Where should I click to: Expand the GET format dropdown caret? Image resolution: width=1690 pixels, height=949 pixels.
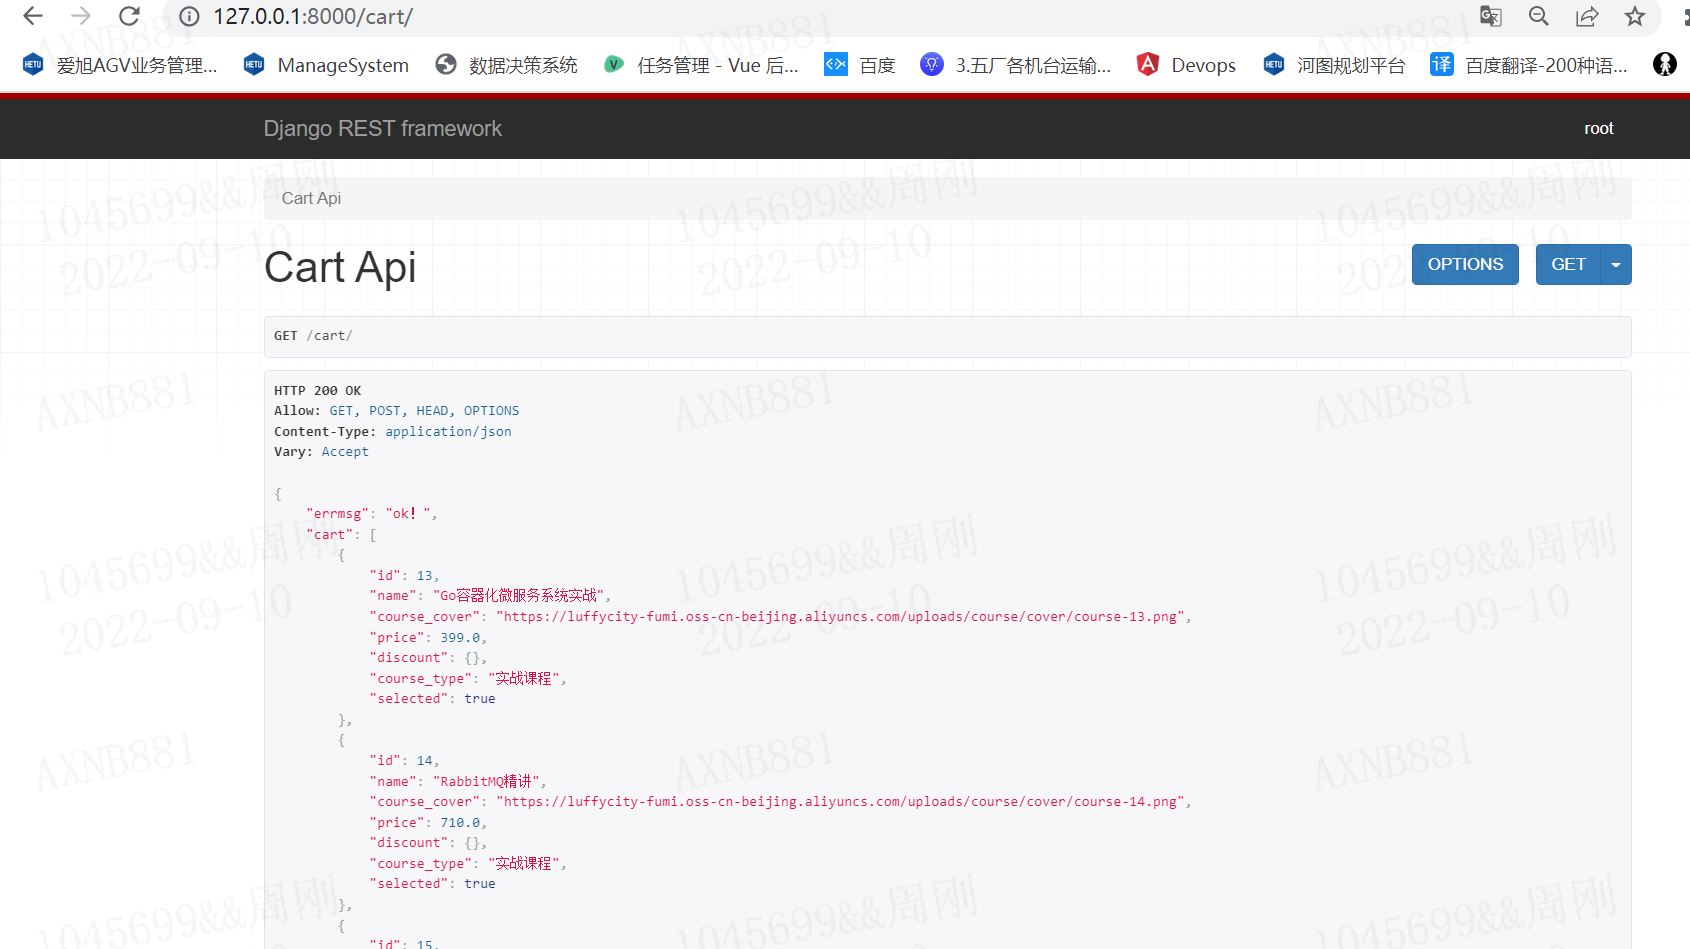1616,264
